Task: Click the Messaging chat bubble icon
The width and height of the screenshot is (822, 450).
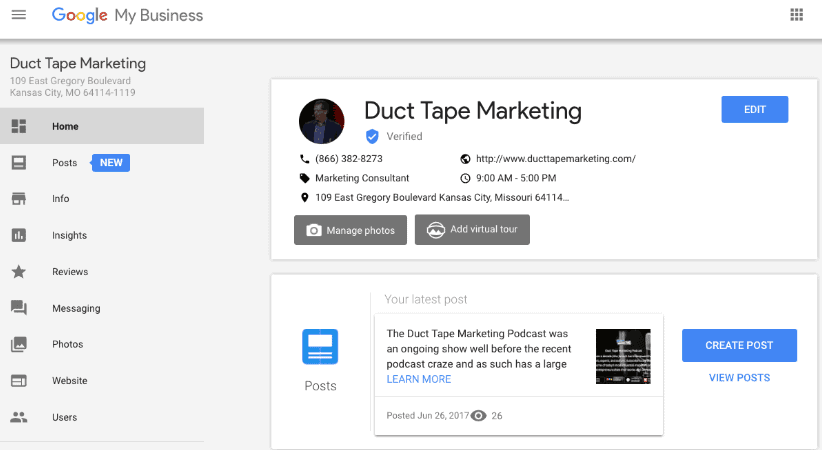Action: coord(18,308)
